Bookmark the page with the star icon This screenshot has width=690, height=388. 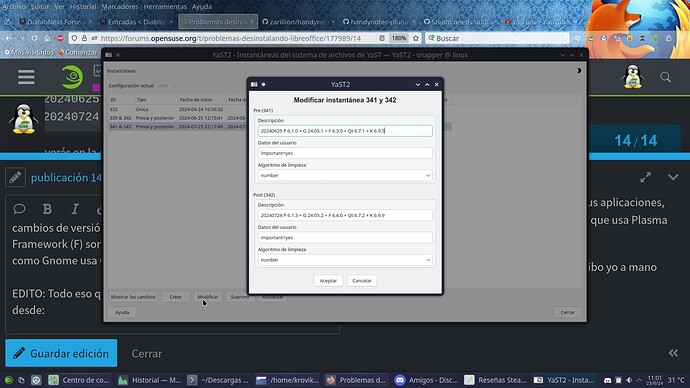(x=415, y=38)
